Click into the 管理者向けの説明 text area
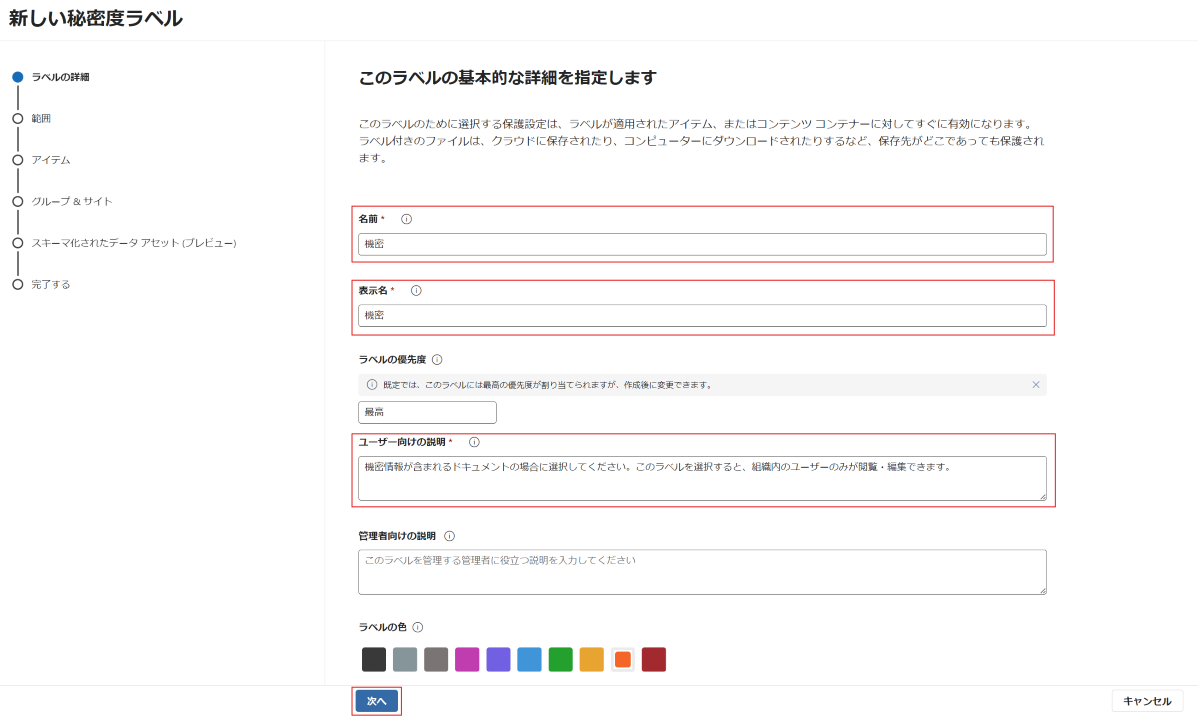 pos(702,572)
